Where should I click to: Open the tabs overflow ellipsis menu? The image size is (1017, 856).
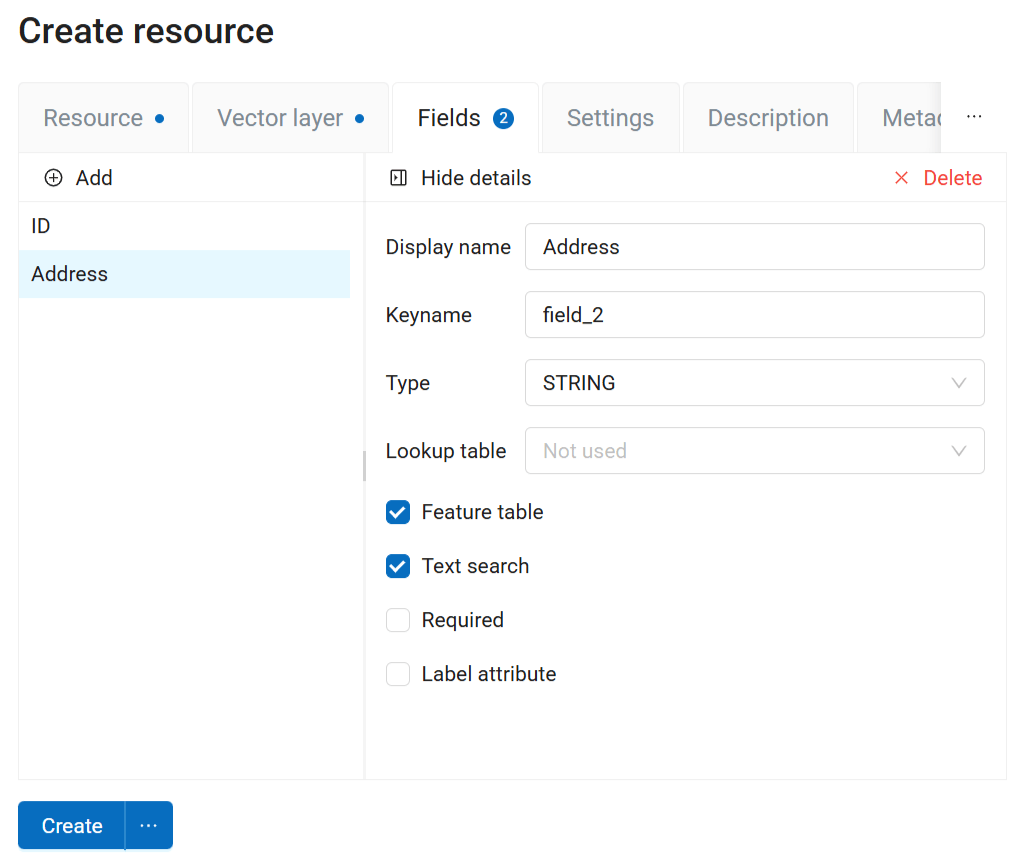click(x=974, y=117)
